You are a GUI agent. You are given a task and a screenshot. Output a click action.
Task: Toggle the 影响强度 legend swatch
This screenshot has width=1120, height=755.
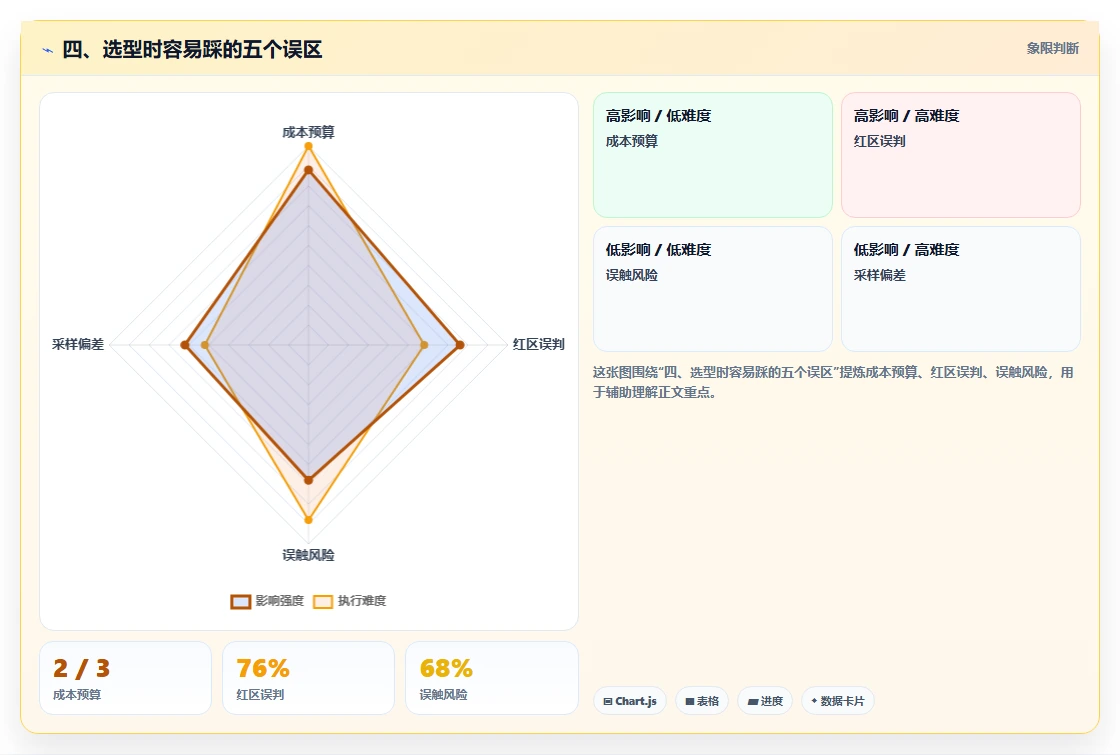pos(241,601)
